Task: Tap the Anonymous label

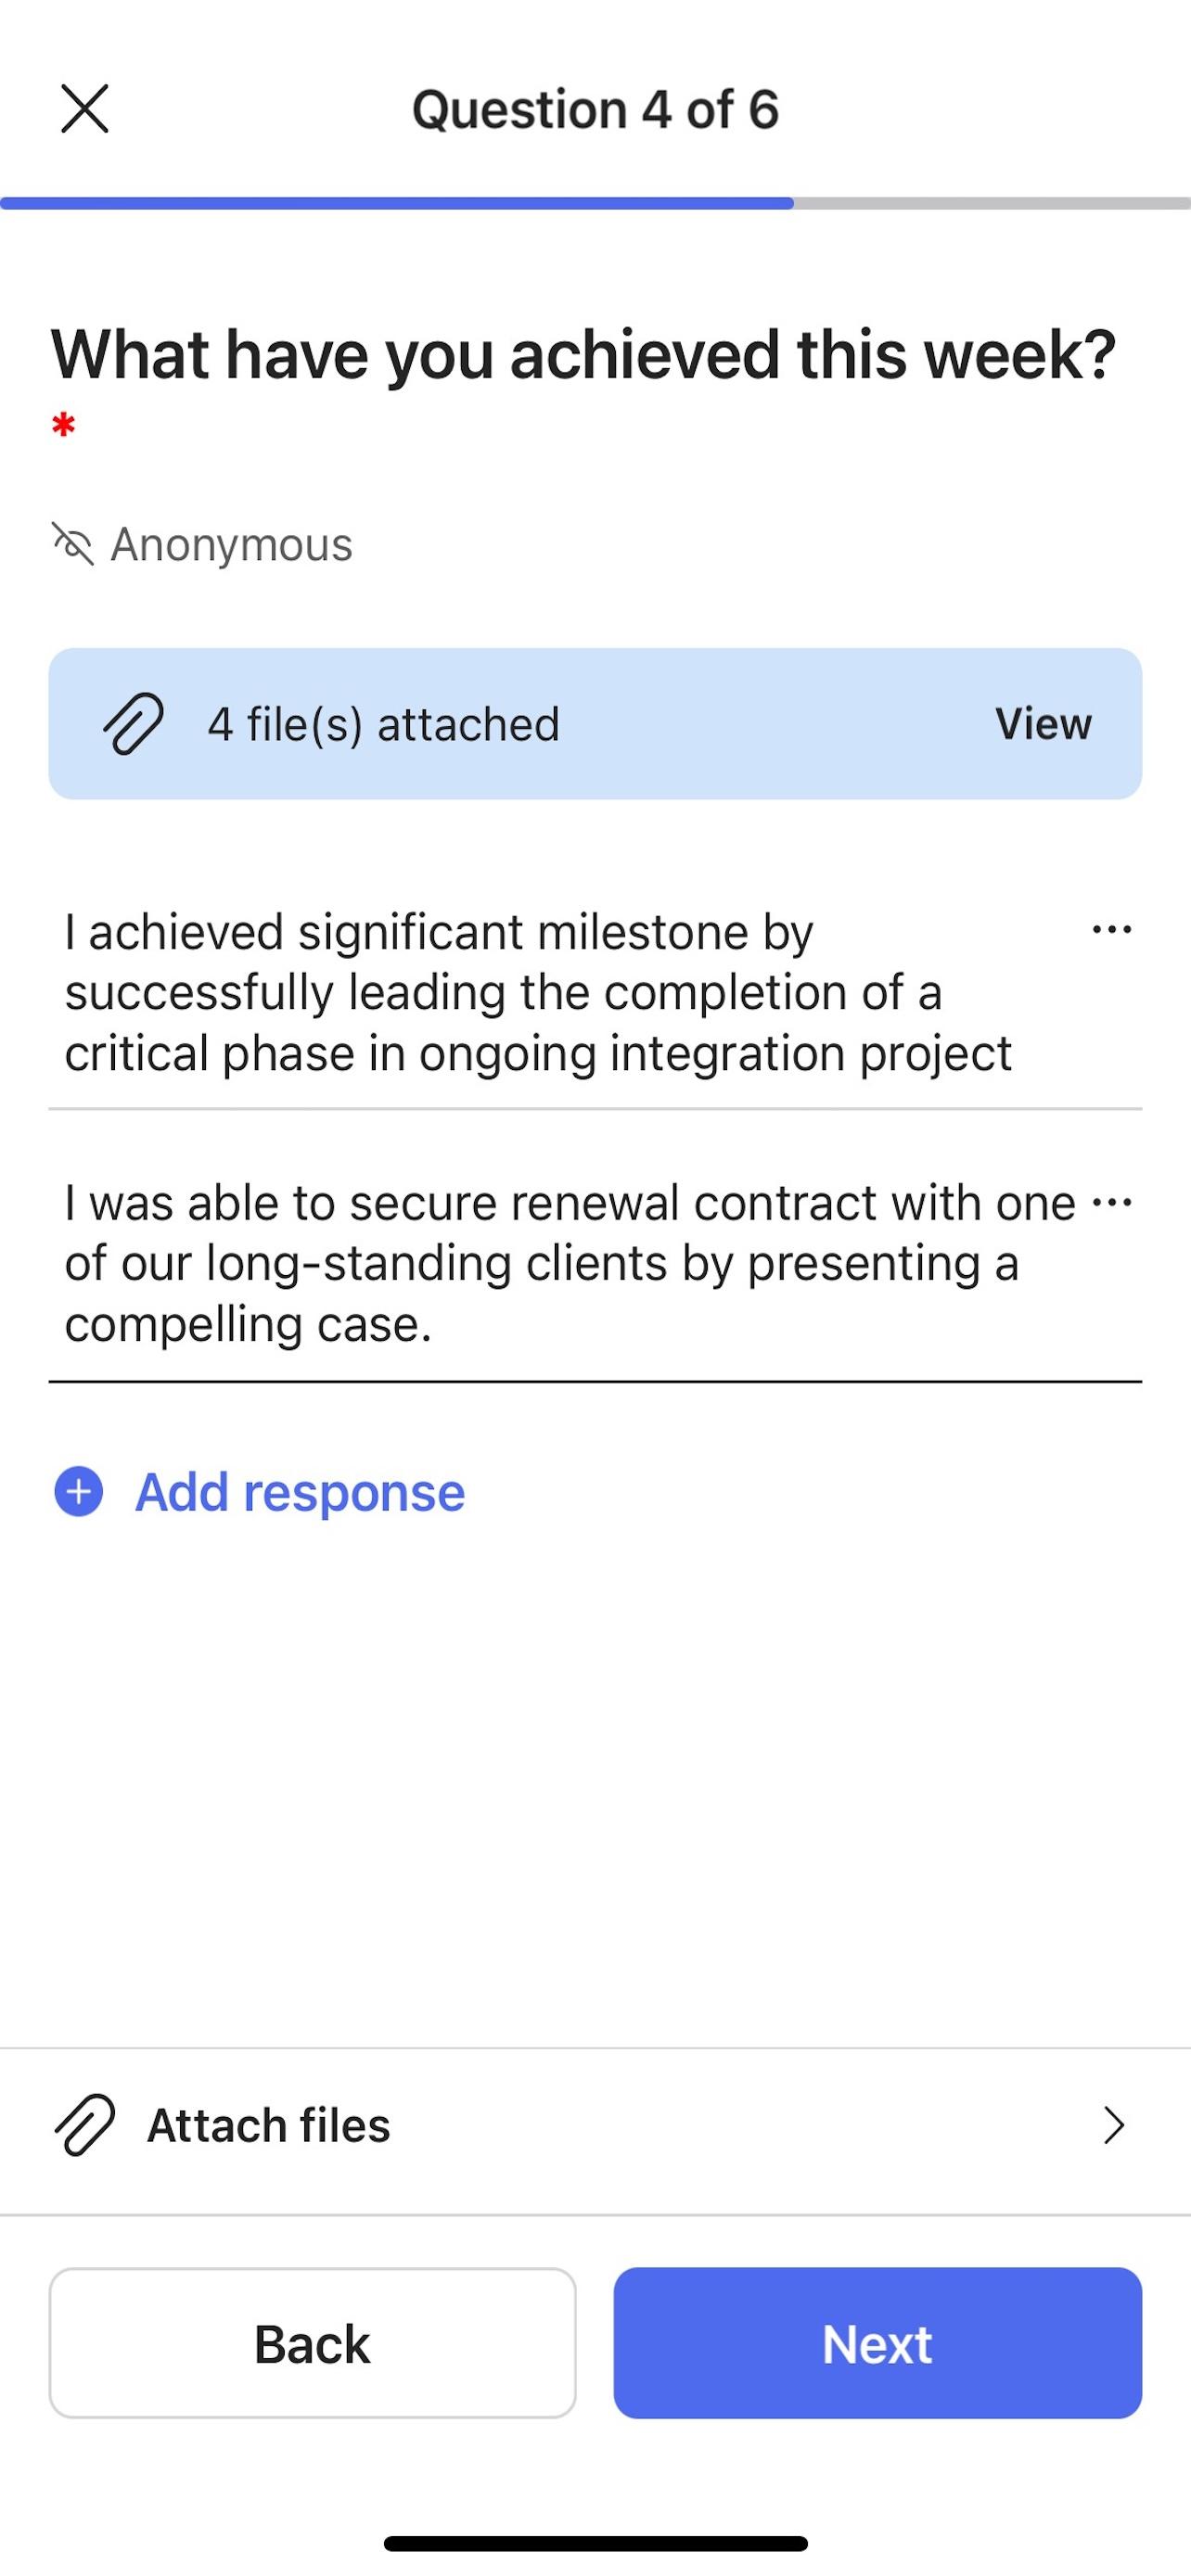Action: [231, 545]
